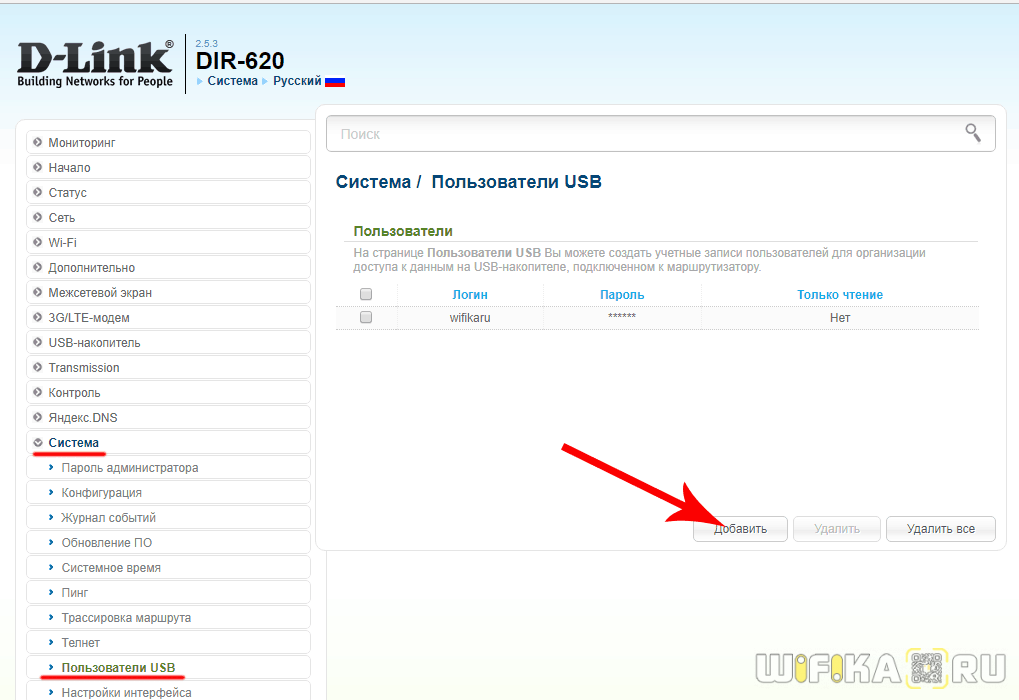Open Пароль администратора page
This screenshot has width=1019, height=700.
click(168, 468)
